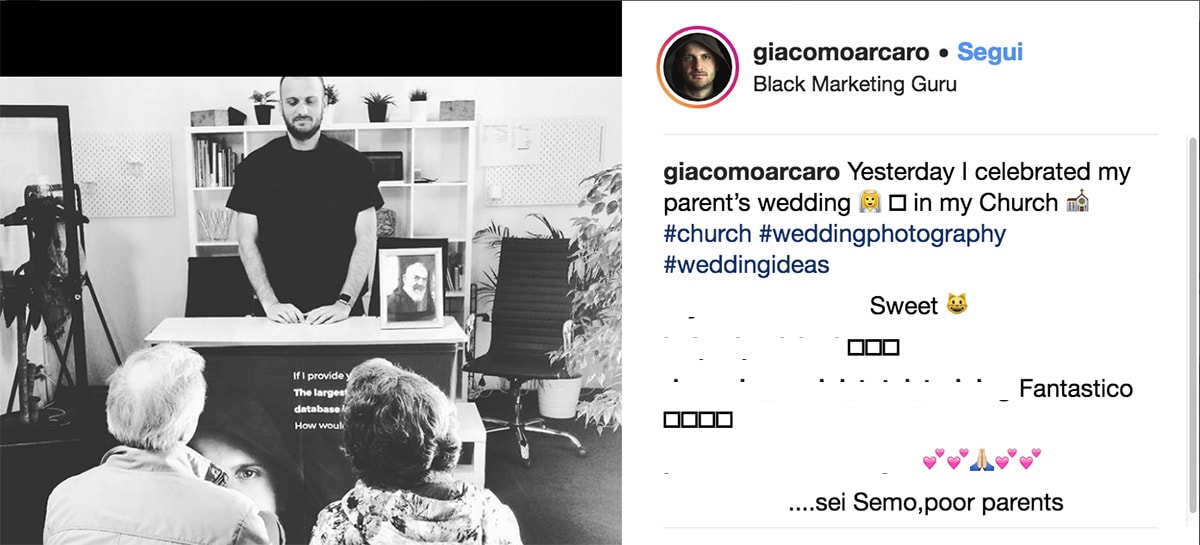Click the banner text on the desk front
This screenshot has width=1200, height=545.
click(319, 400)
